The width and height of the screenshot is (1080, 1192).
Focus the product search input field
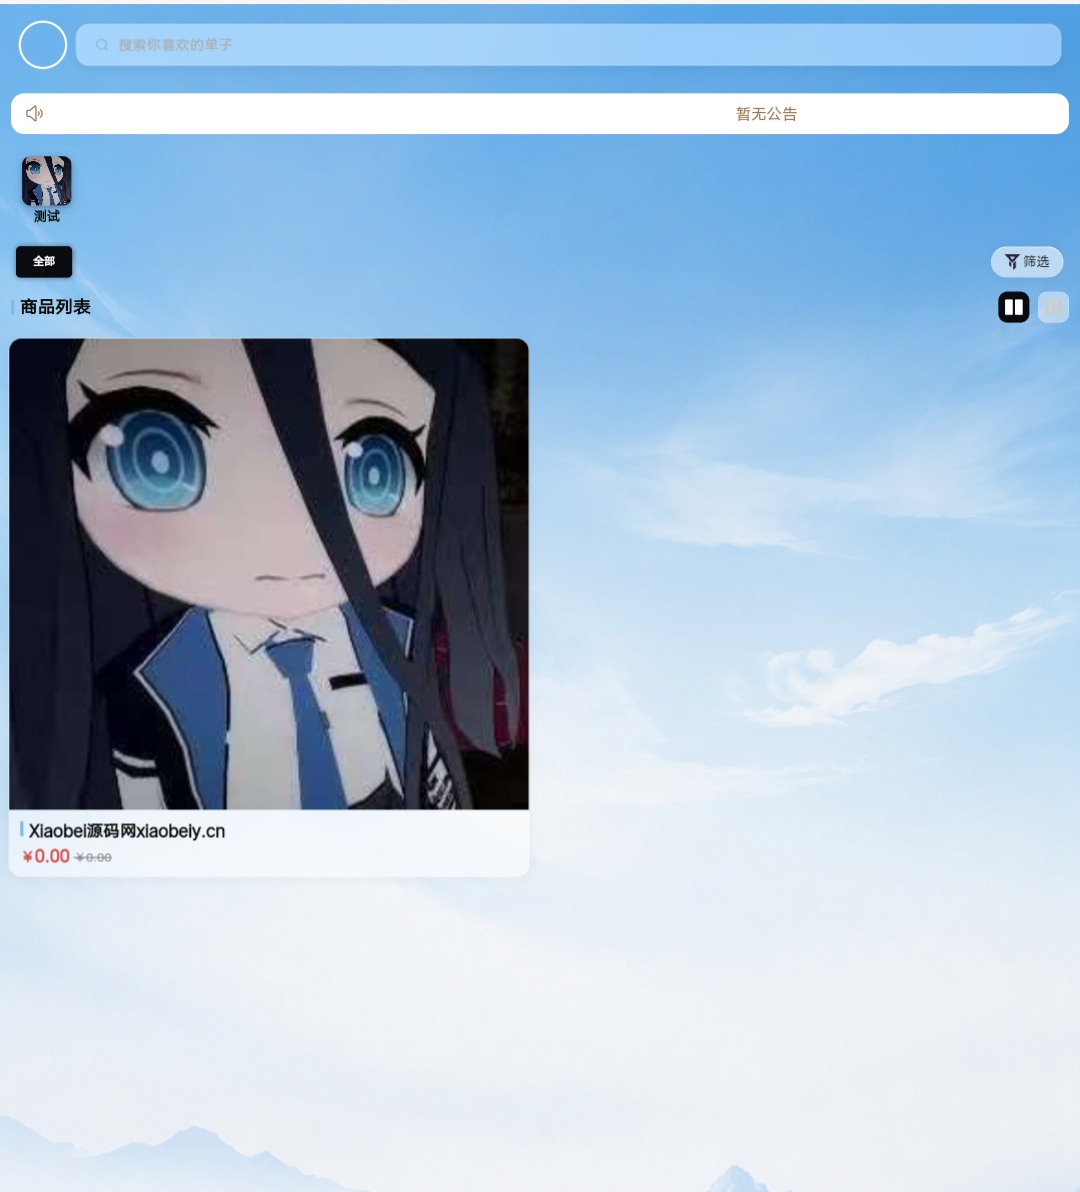[569, 45]
